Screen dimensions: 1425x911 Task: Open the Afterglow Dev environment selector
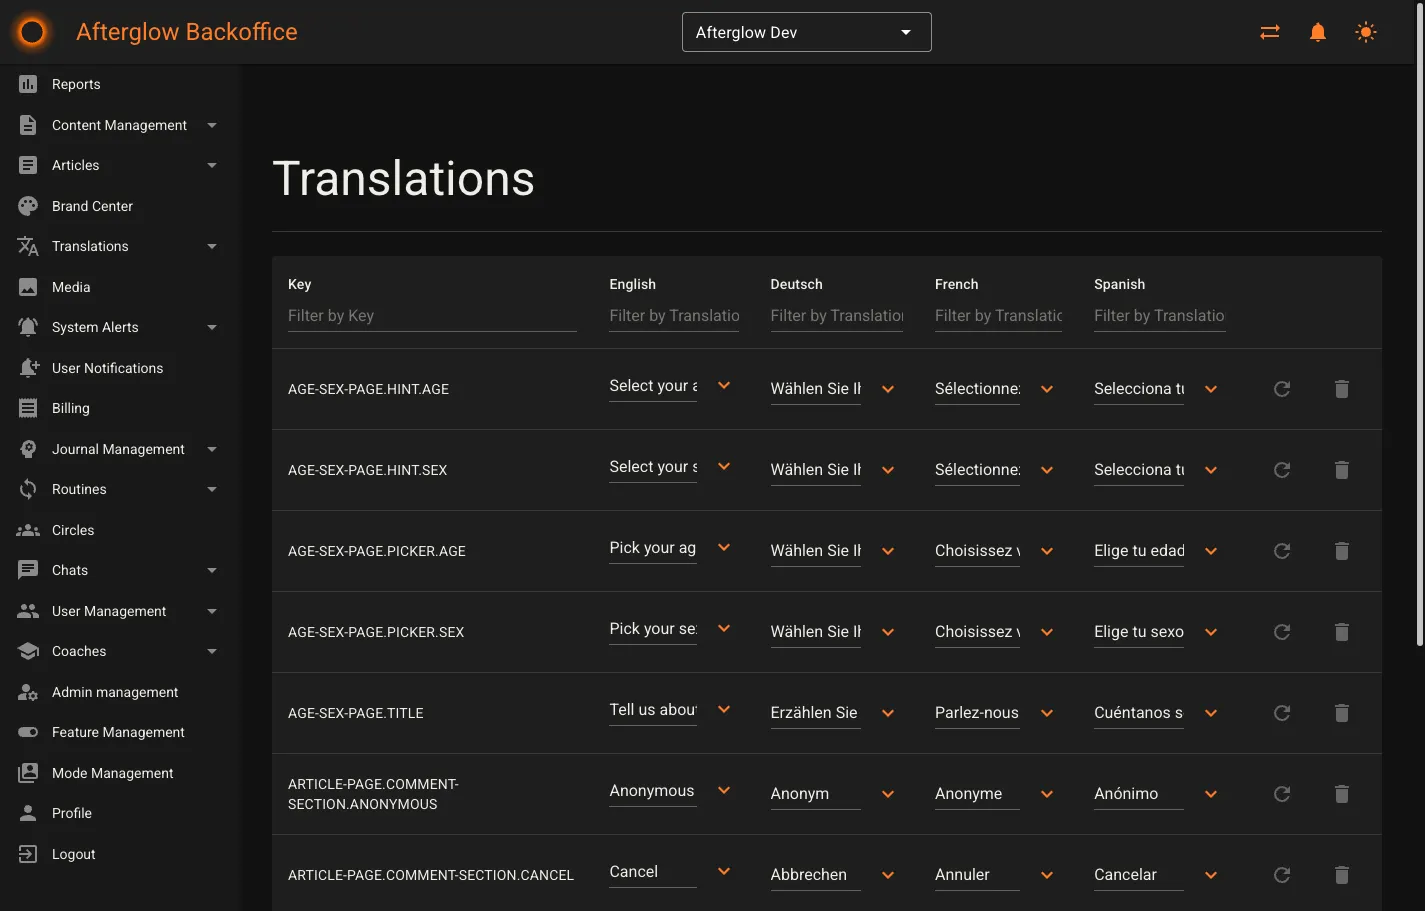click(x=806, y=31)
